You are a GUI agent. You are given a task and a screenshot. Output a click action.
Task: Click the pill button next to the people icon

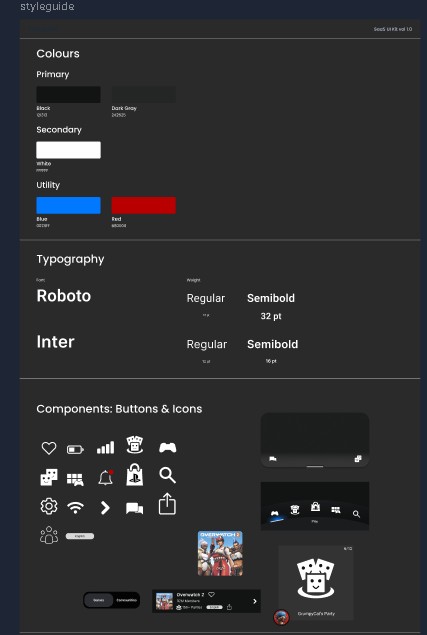point(80,536)
